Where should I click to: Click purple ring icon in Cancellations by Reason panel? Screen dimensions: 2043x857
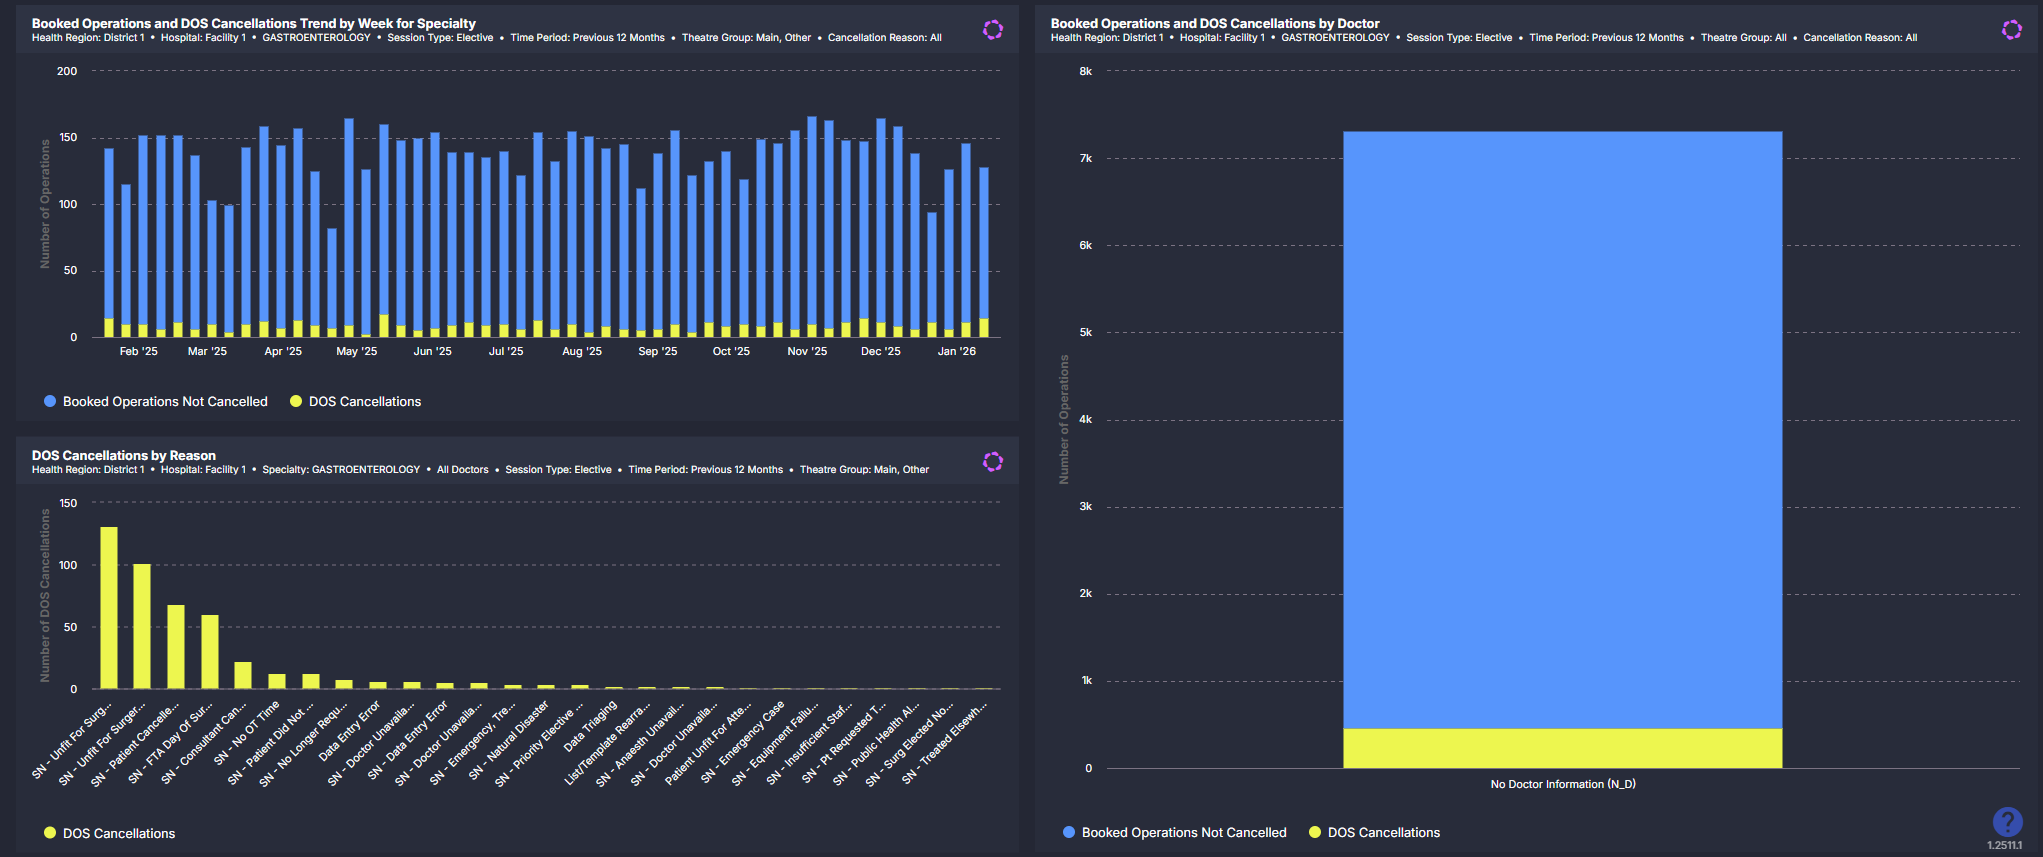pyautogui.click(x=992, y=462)
